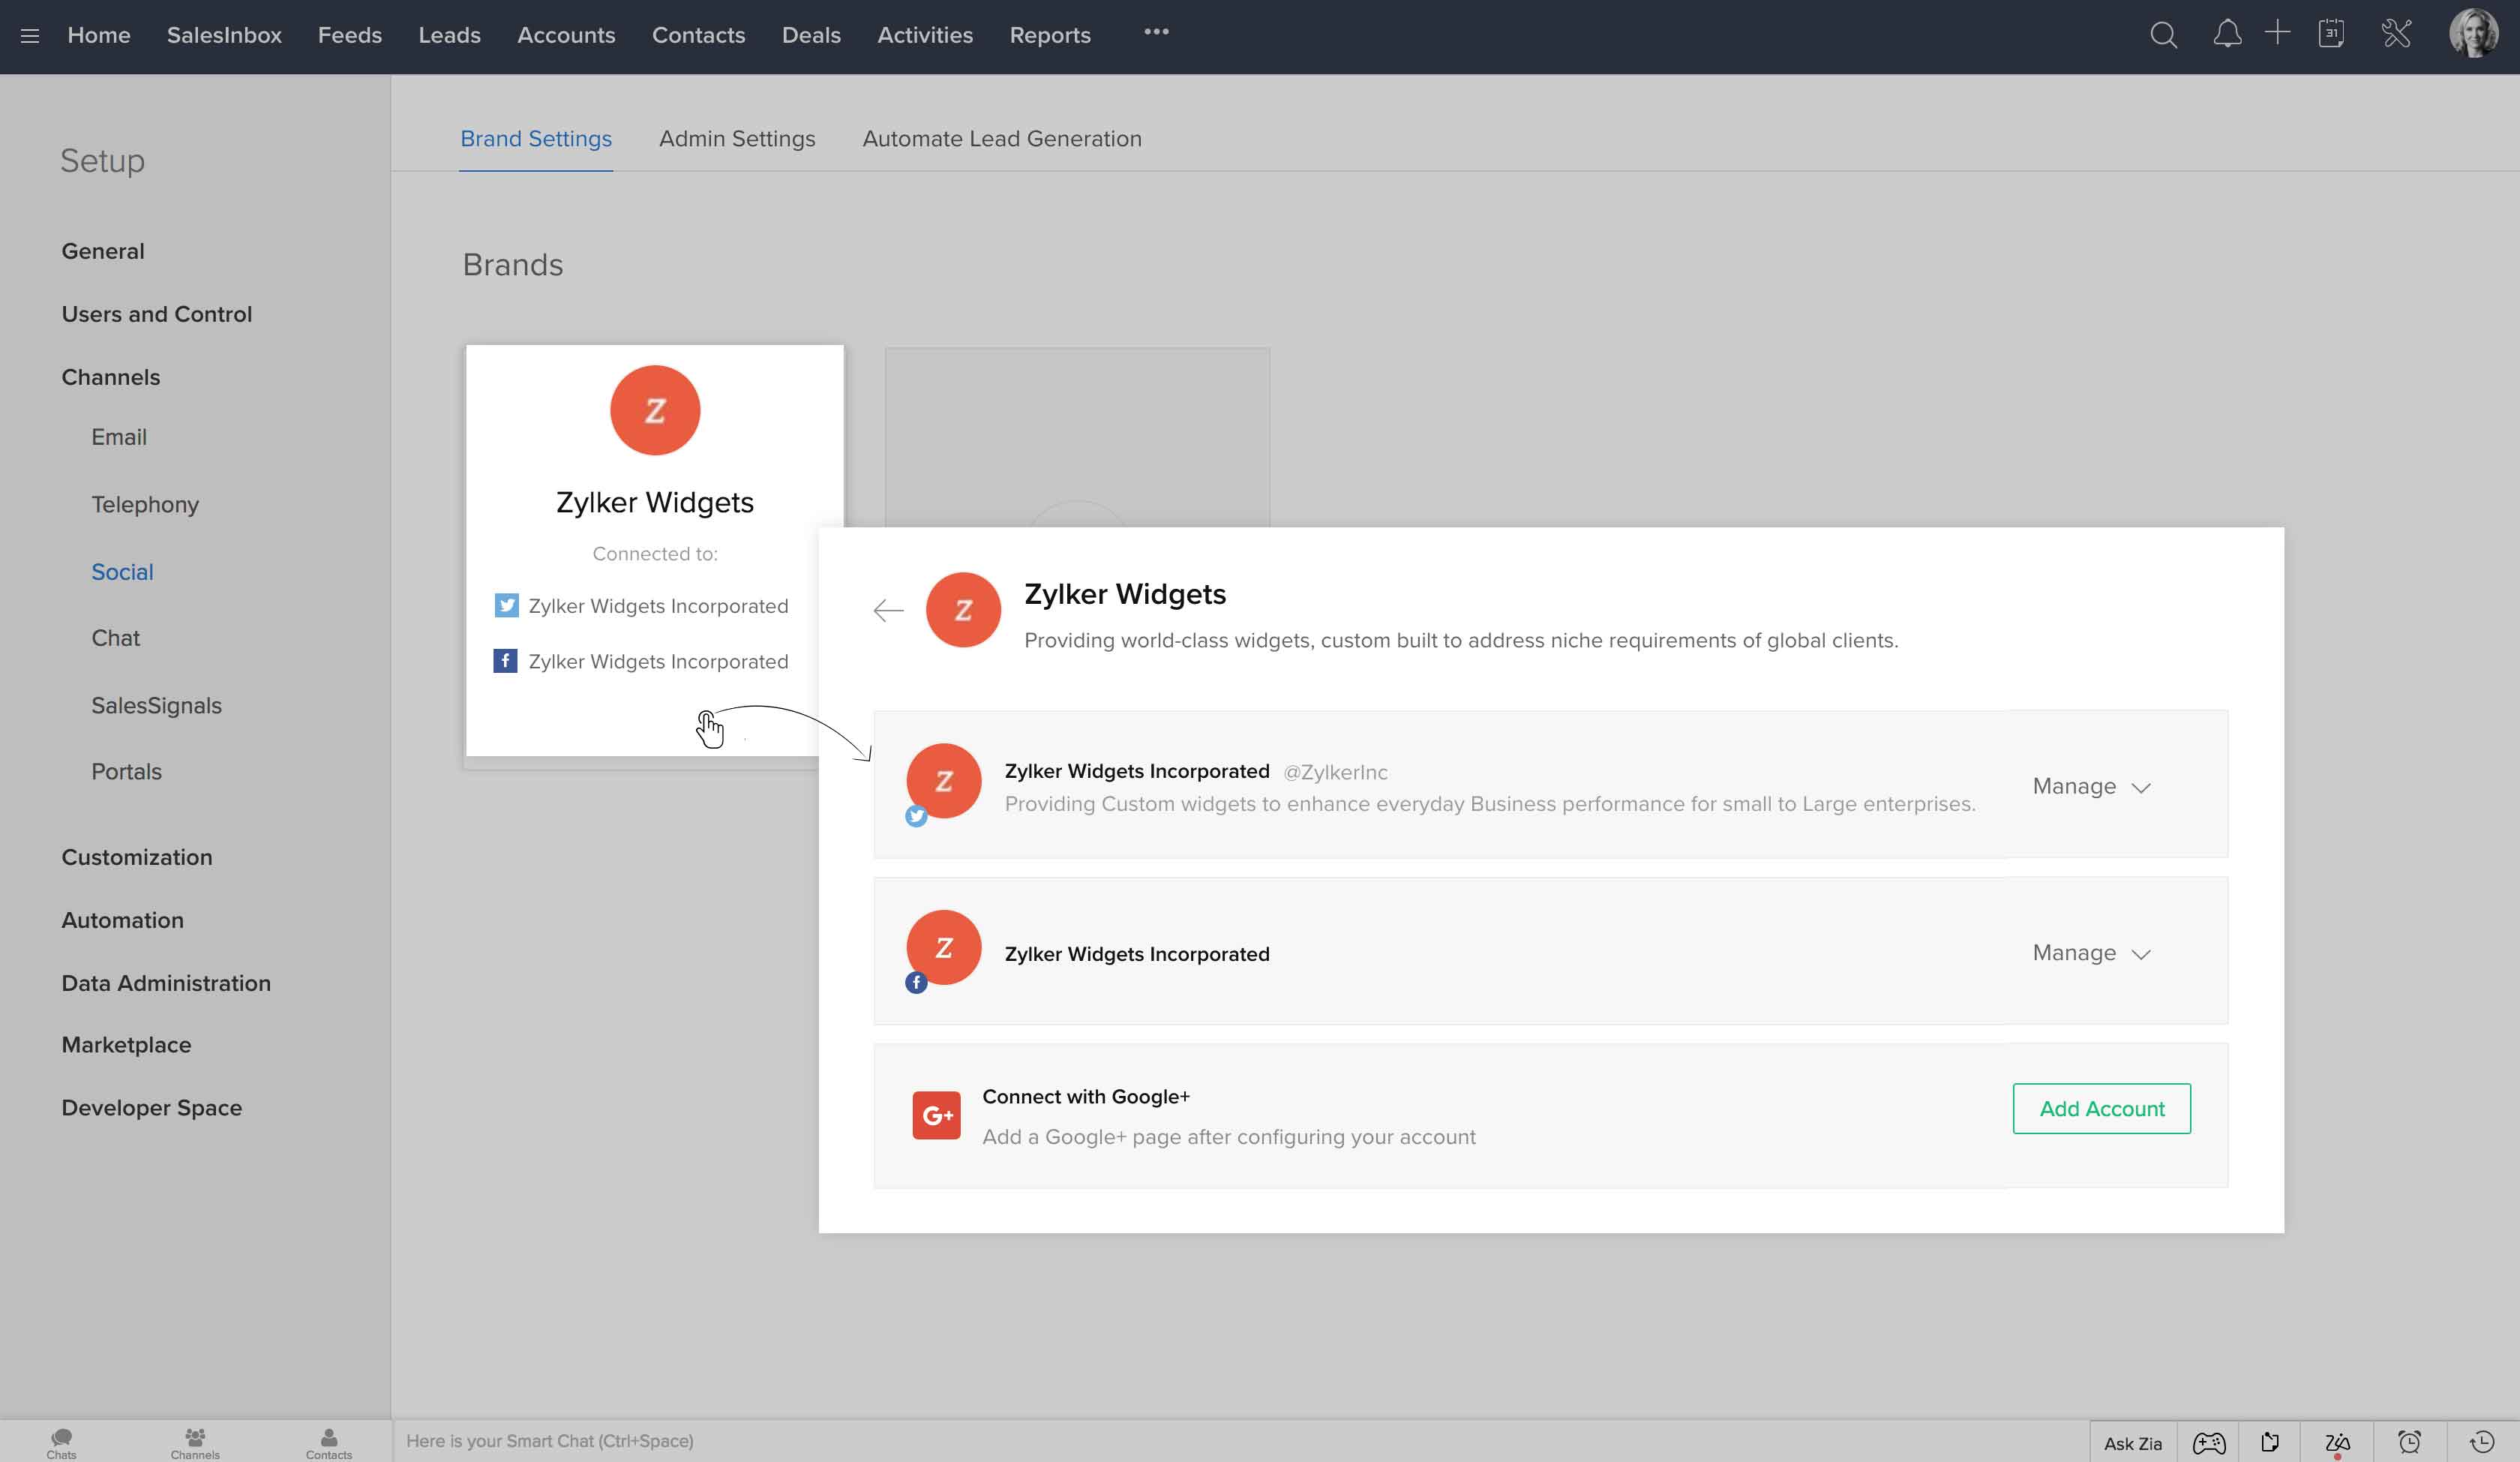Screen dimensions: 2520x1462
Task: Expand the Data Administration section
Action: point(166,983)
